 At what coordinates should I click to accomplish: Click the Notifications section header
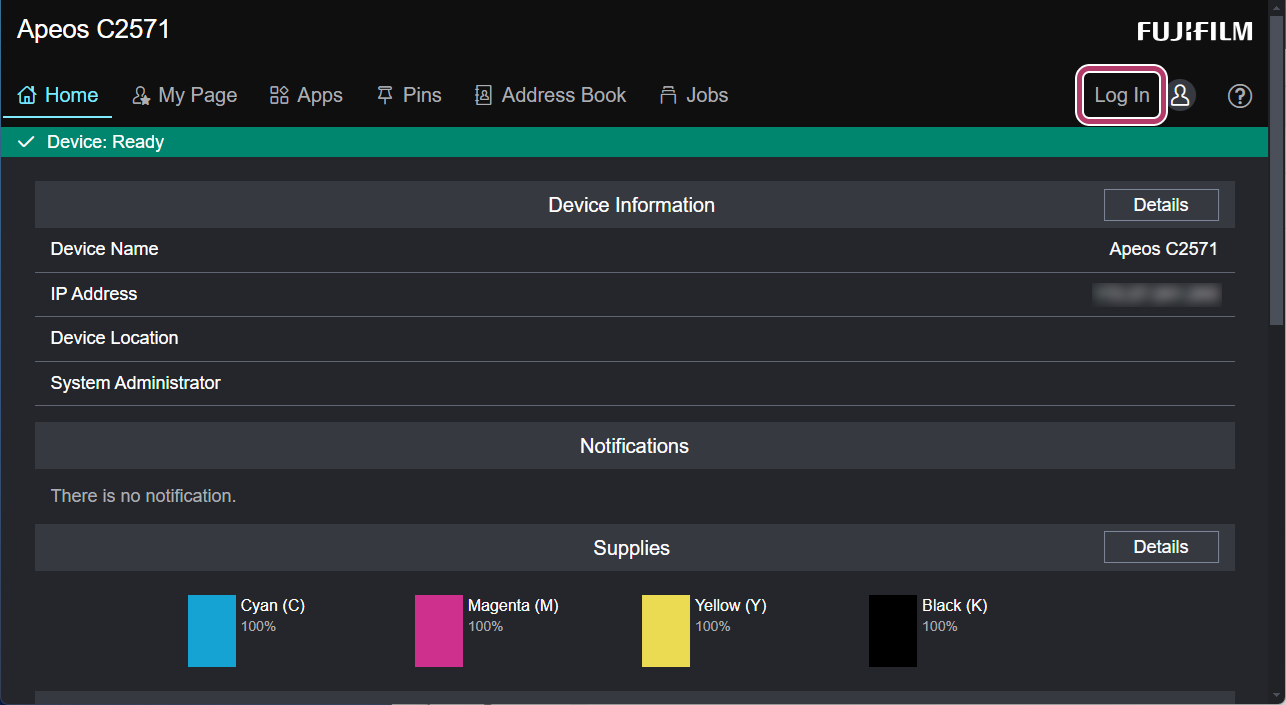635,446
